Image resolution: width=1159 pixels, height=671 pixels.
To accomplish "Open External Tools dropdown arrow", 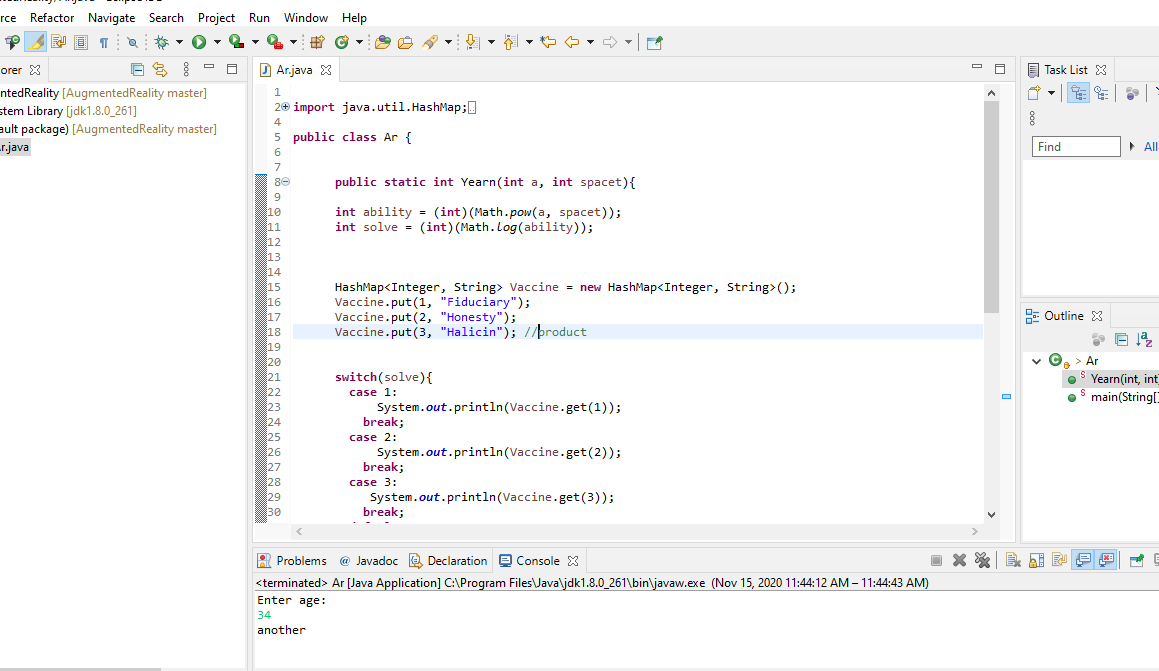I will click(x=293, y=42).
